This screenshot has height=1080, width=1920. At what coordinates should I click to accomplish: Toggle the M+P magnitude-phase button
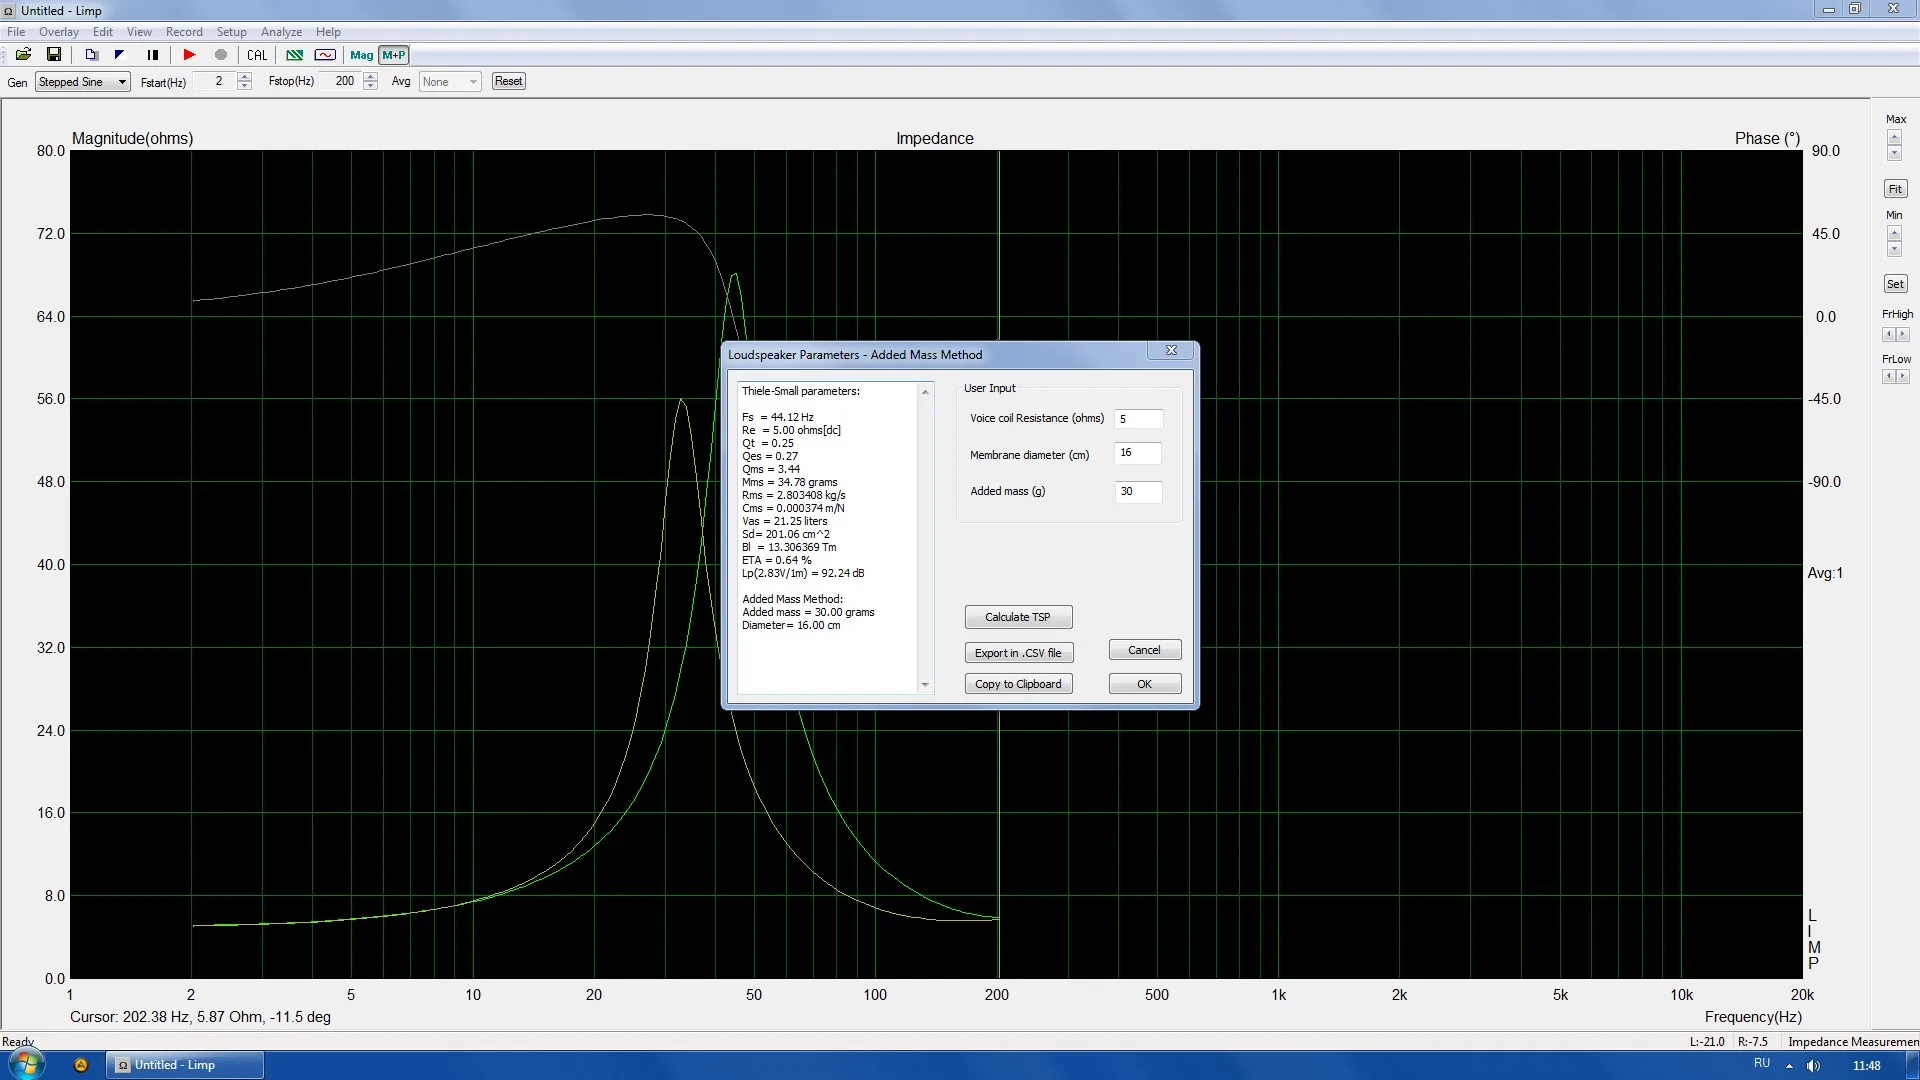[394, 55]
